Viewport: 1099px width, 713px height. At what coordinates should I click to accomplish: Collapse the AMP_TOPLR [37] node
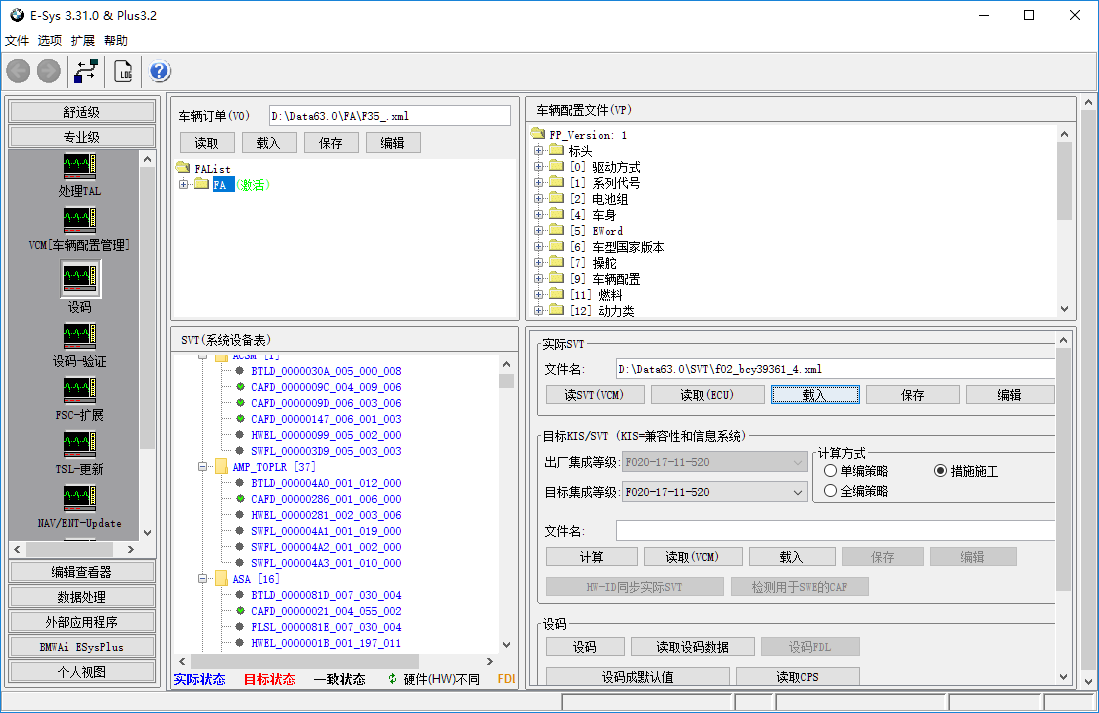point(203,466)
